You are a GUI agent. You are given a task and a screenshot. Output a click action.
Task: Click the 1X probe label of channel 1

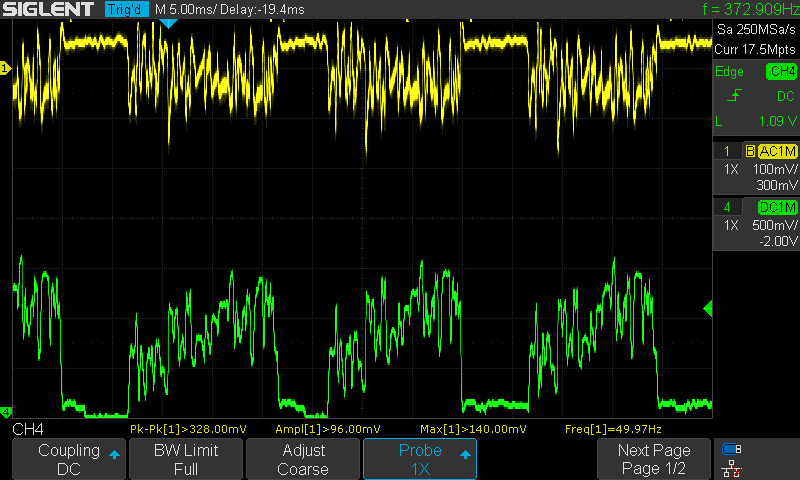[x=731, y=169]
